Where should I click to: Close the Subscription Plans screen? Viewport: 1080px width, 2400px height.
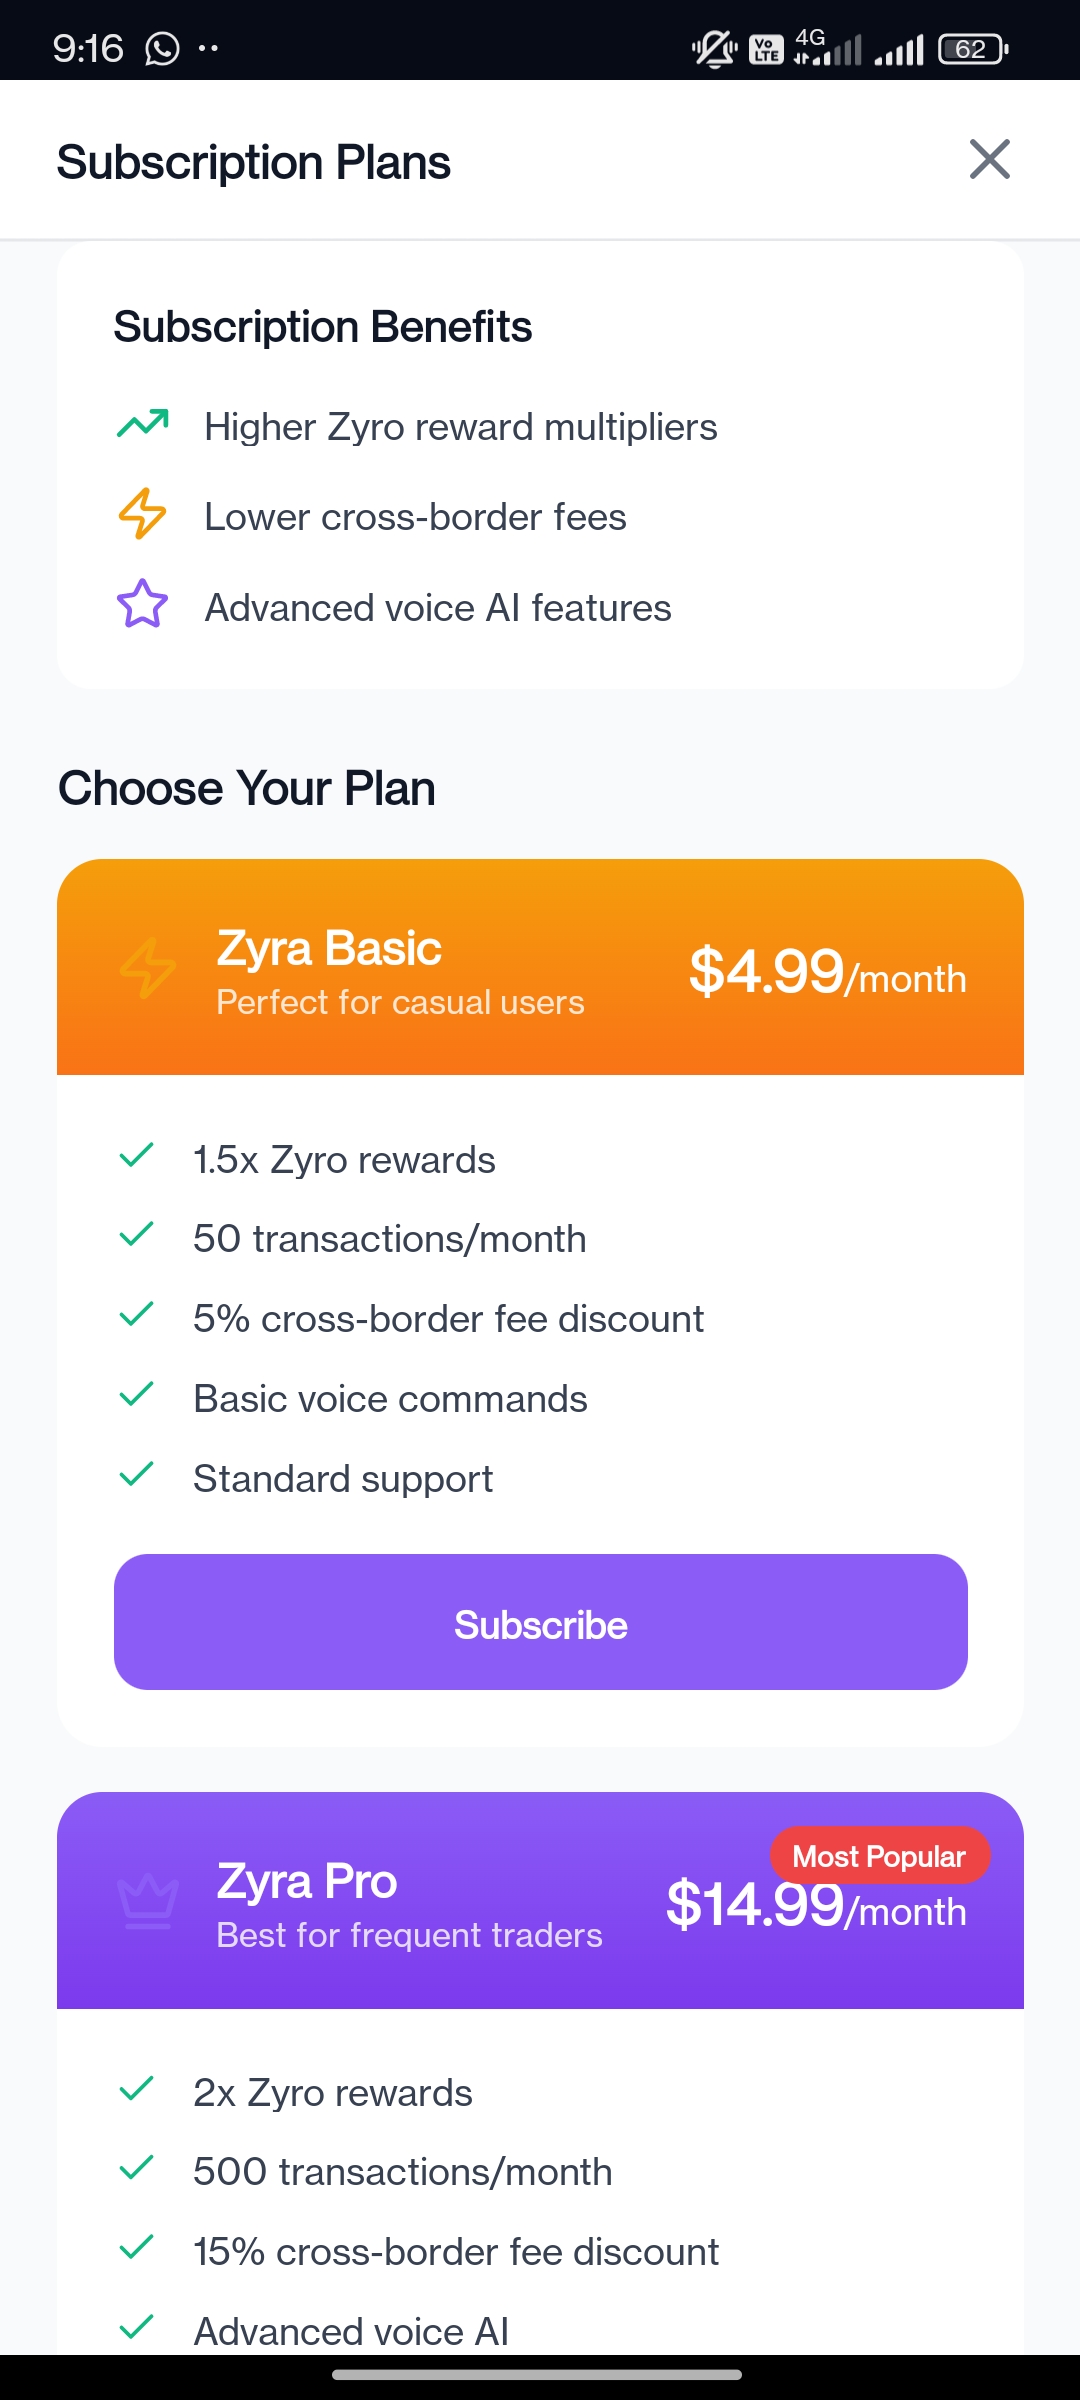pos(989,160)
